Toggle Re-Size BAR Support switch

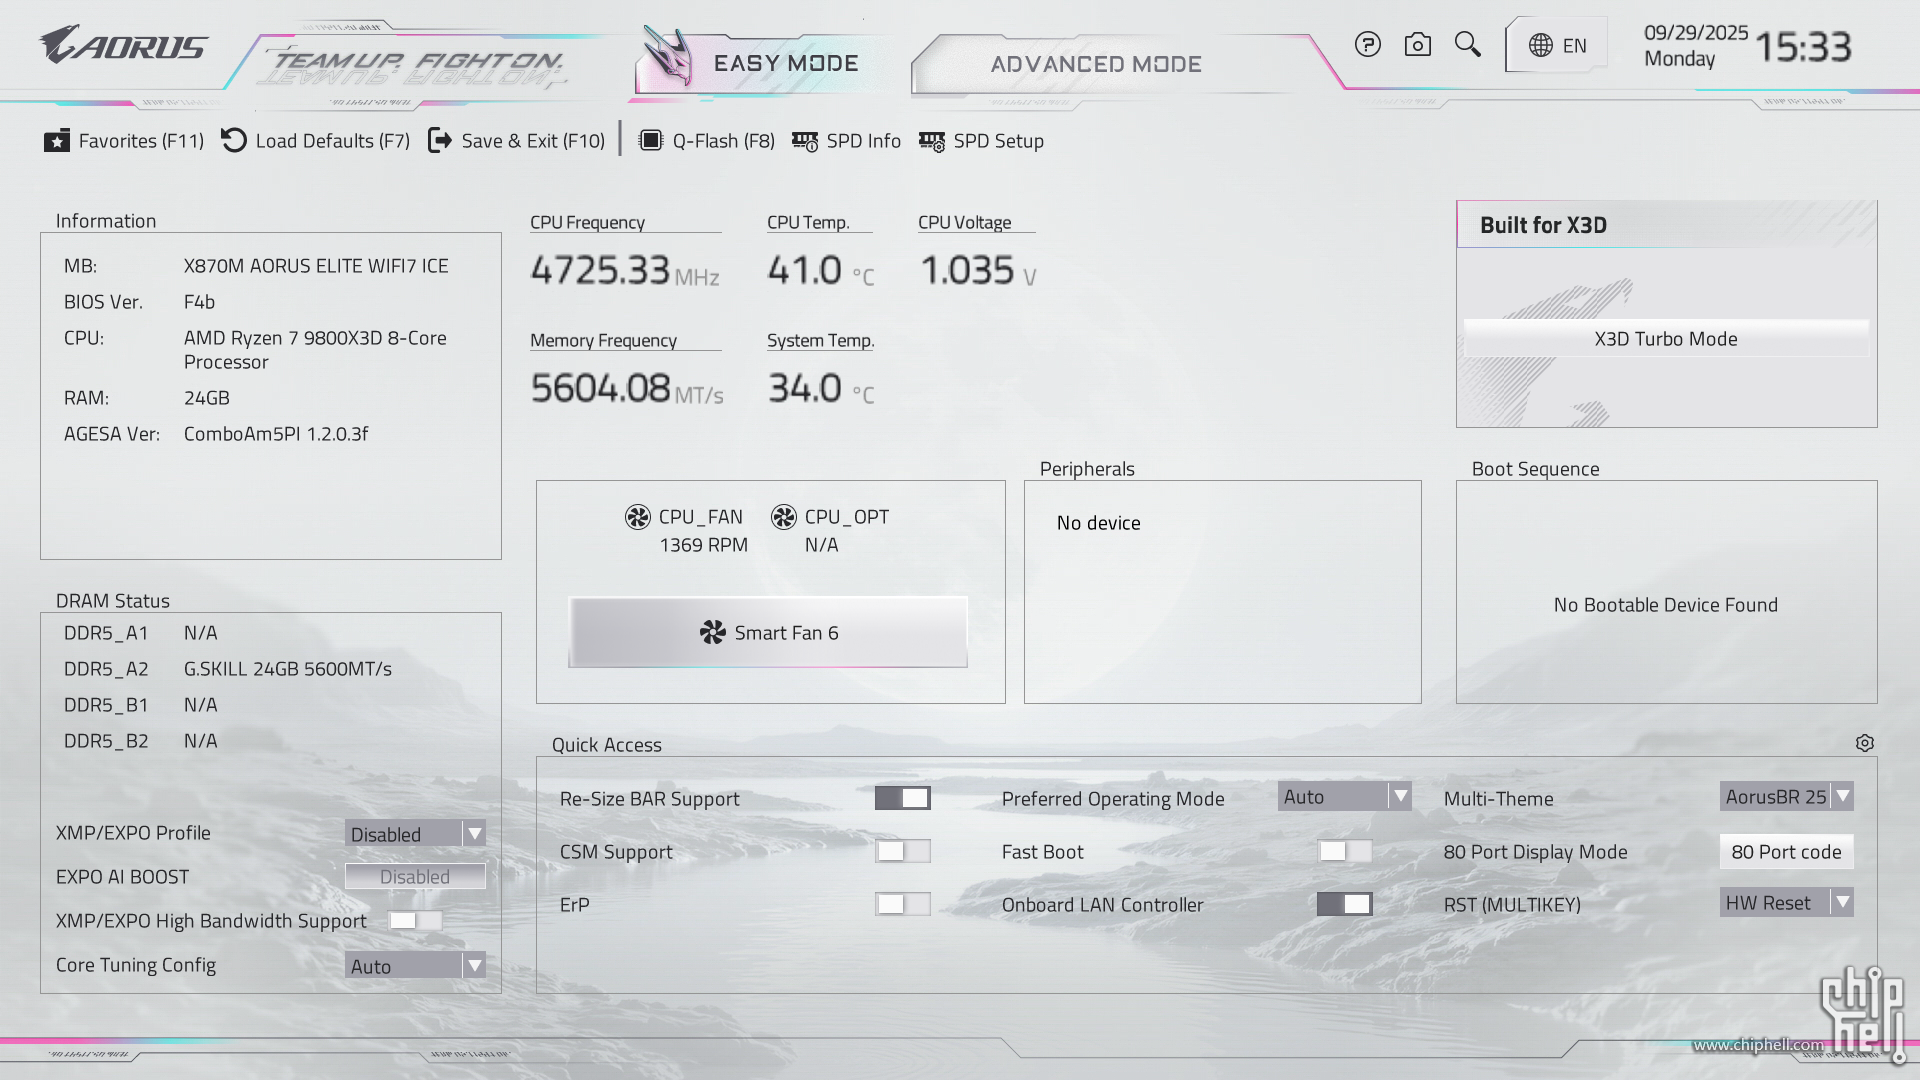[x=902, y=798]
